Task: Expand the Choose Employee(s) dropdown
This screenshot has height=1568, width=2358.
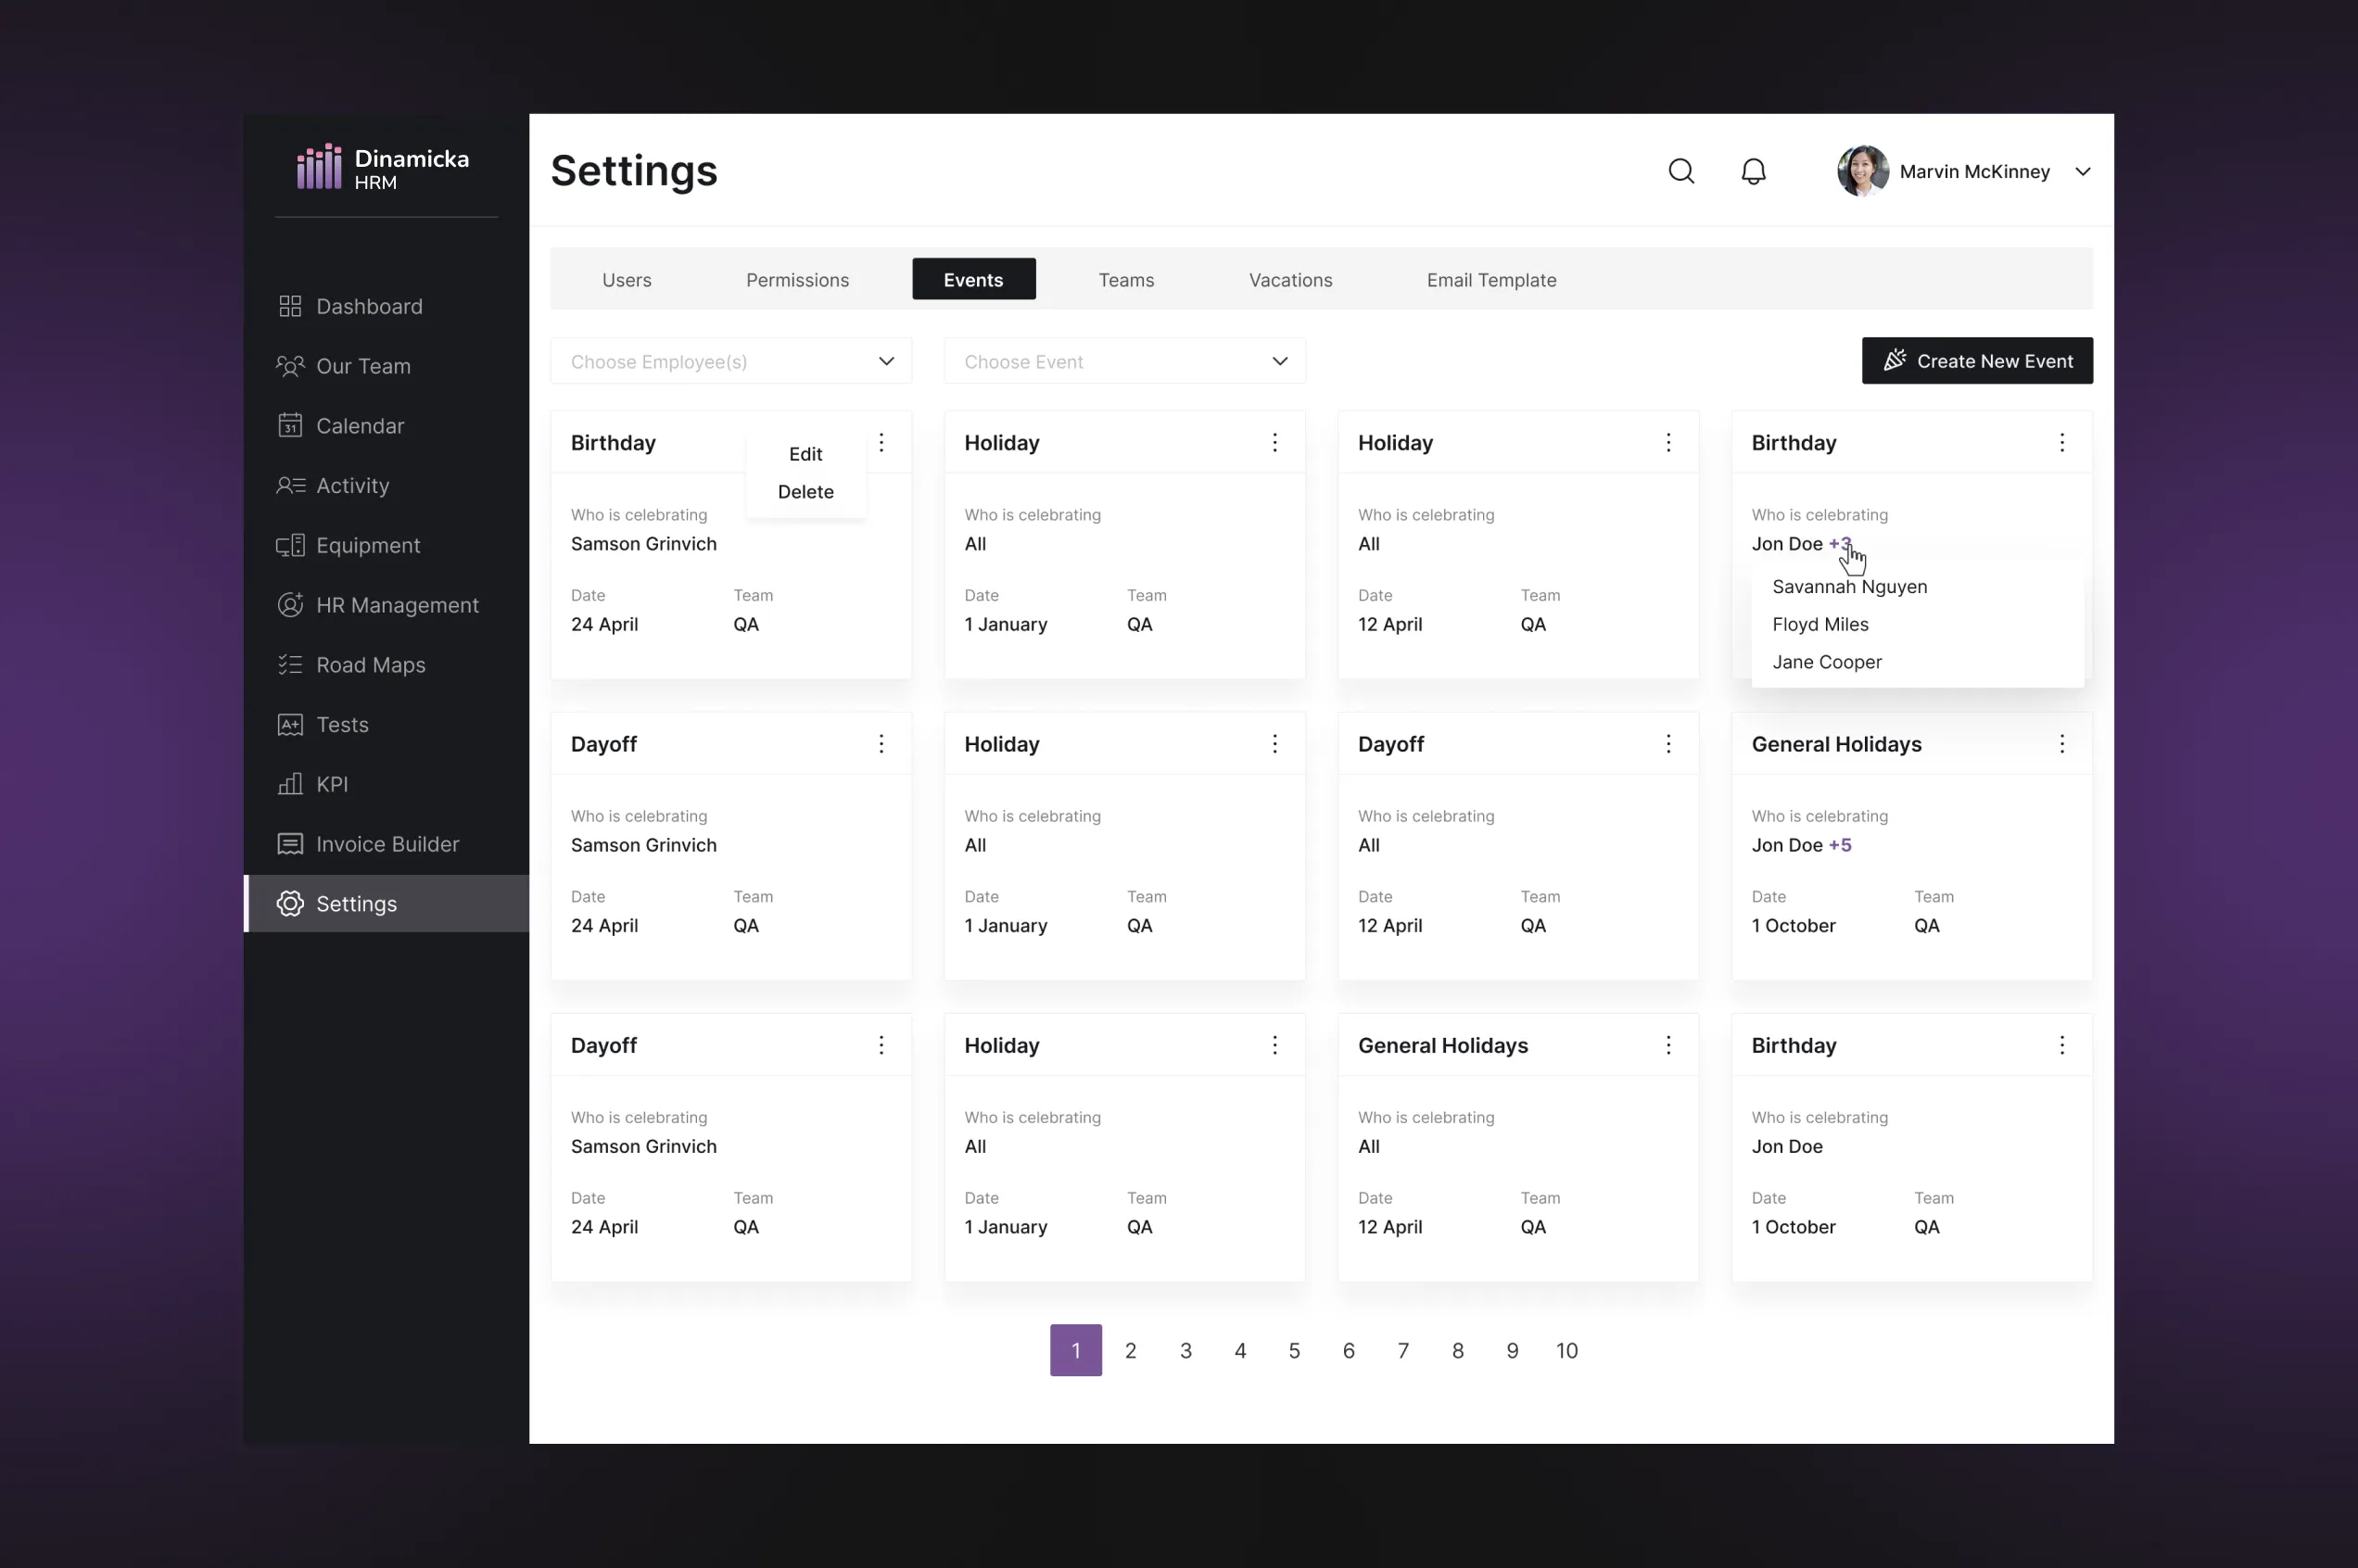Action: [x=731, y=361]
